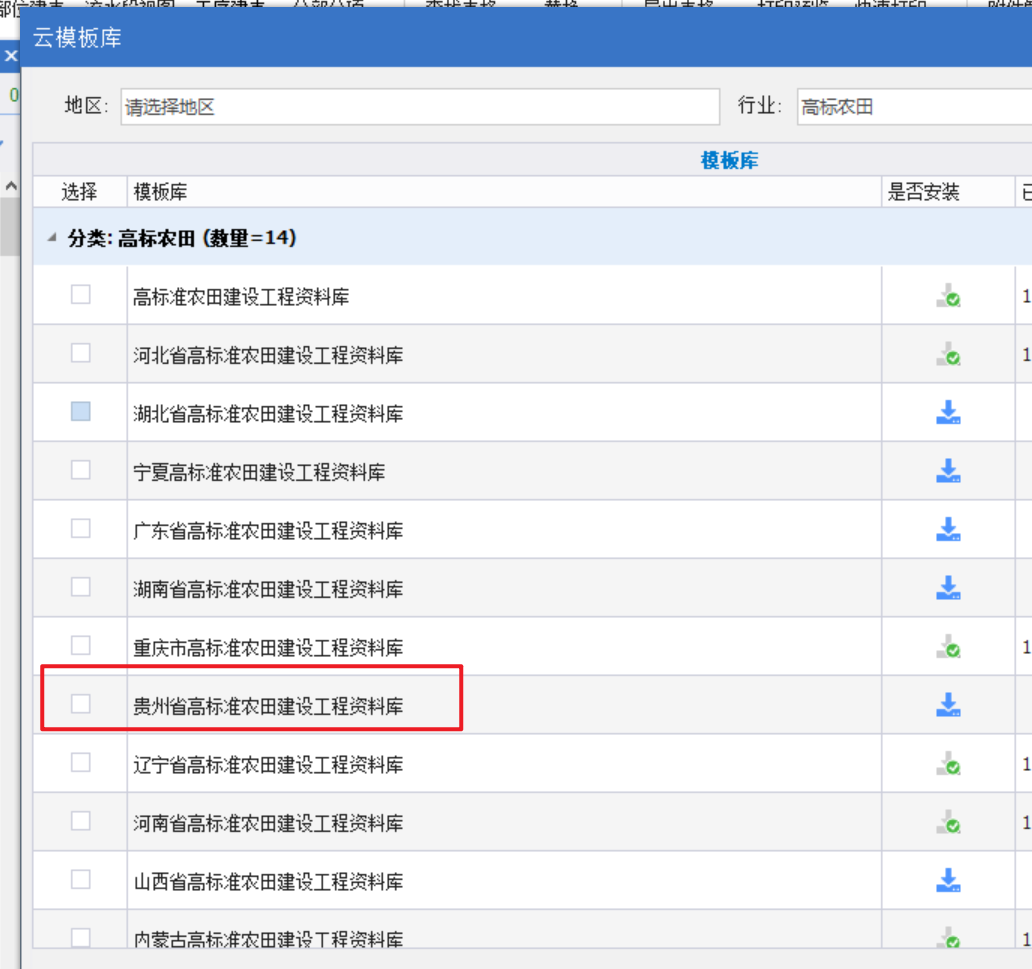Click download icon for 山西省高标准农田建设工程资料库

click(948, 881)
